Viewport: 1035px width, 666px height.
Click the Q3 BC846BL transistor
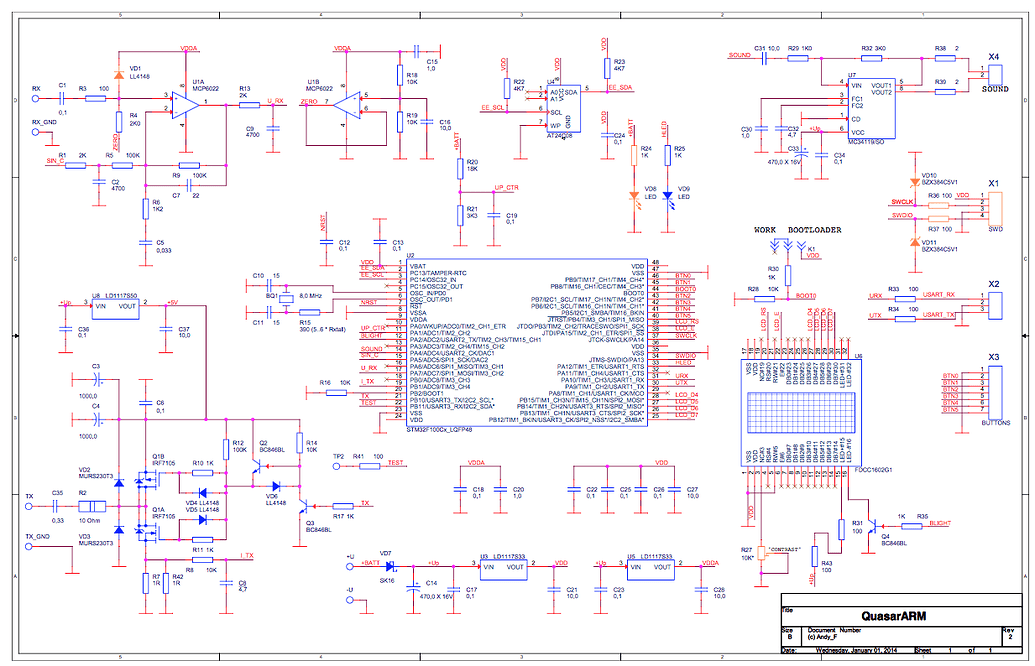click(x=304, y=507)
